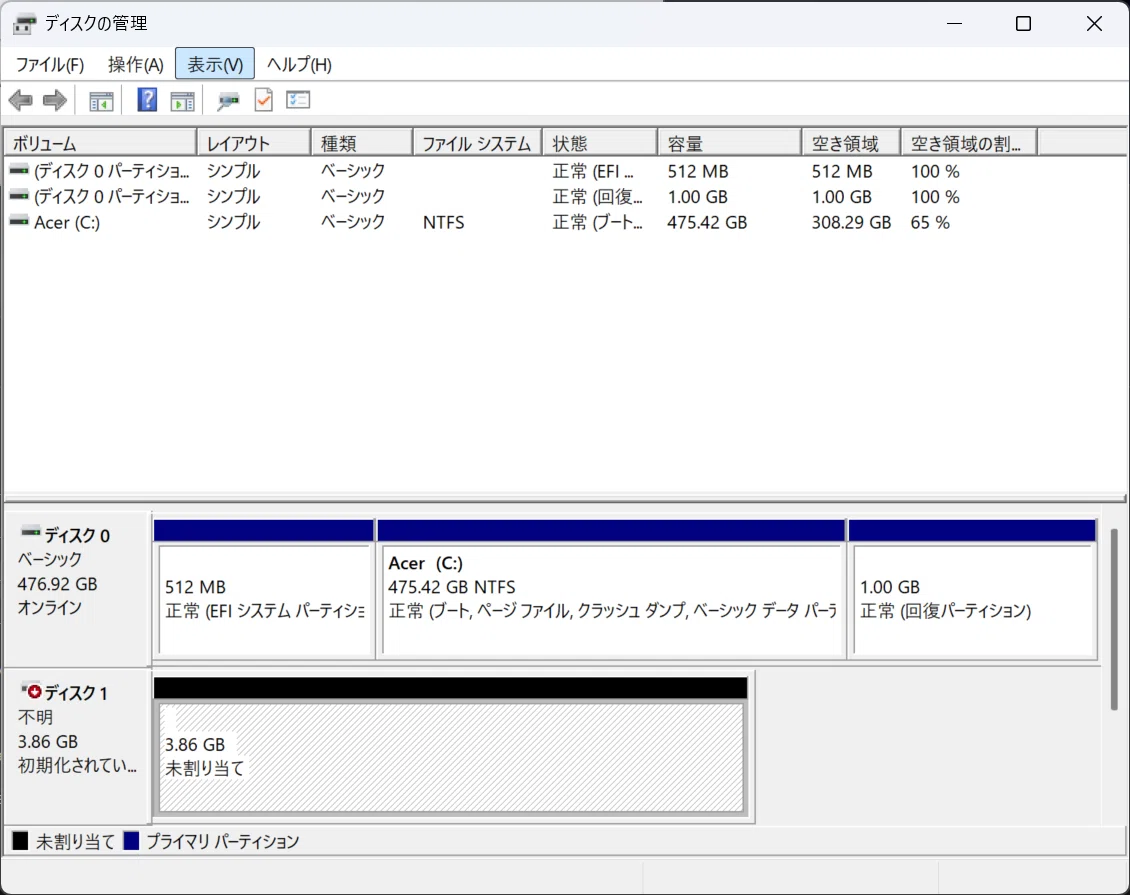Click the オンライン status under ディスク 0
The height and width of the screenshot is (895, 1130).
point(50,607)
